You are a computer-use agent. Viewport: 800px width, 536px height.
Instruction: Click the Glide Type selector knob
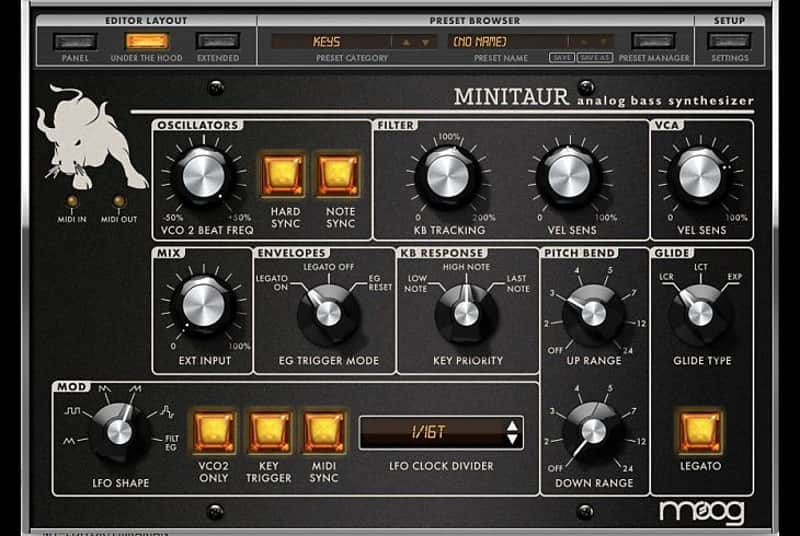[700, 313]
